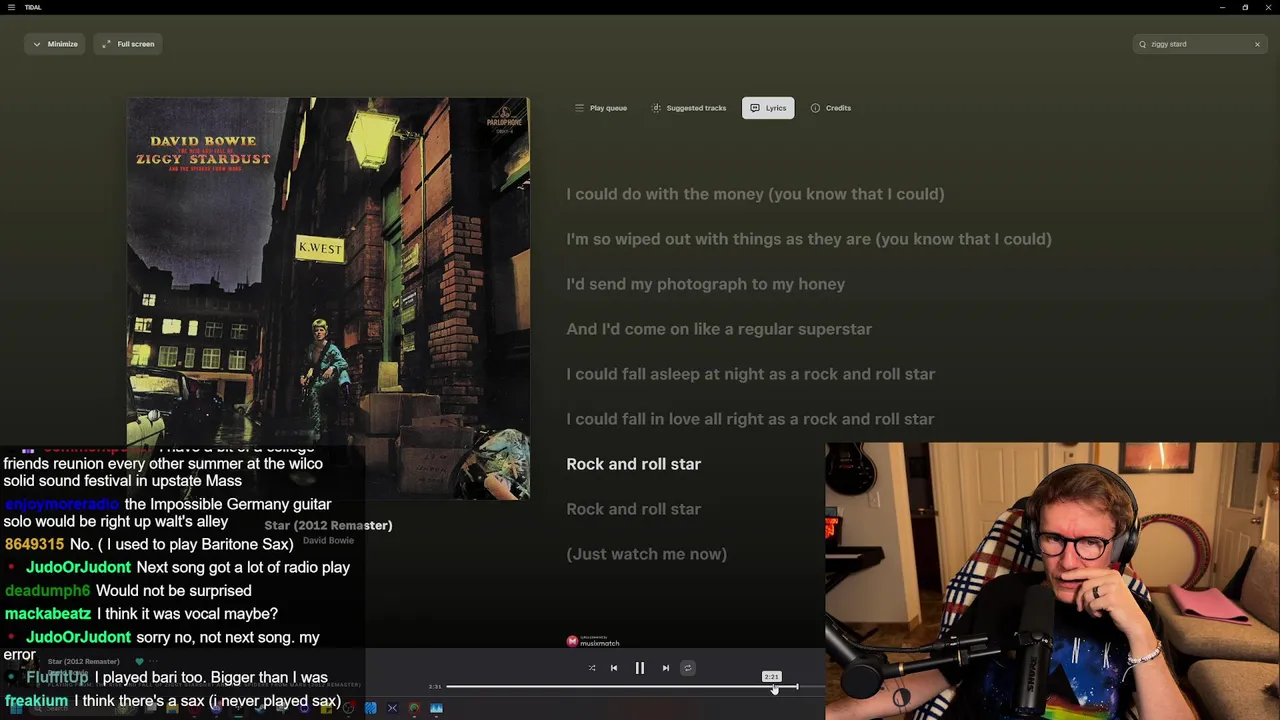Jump to lyric 'I'd send my photograph to my honey'
Screen dimensions: 1280x720
point(706,284)
